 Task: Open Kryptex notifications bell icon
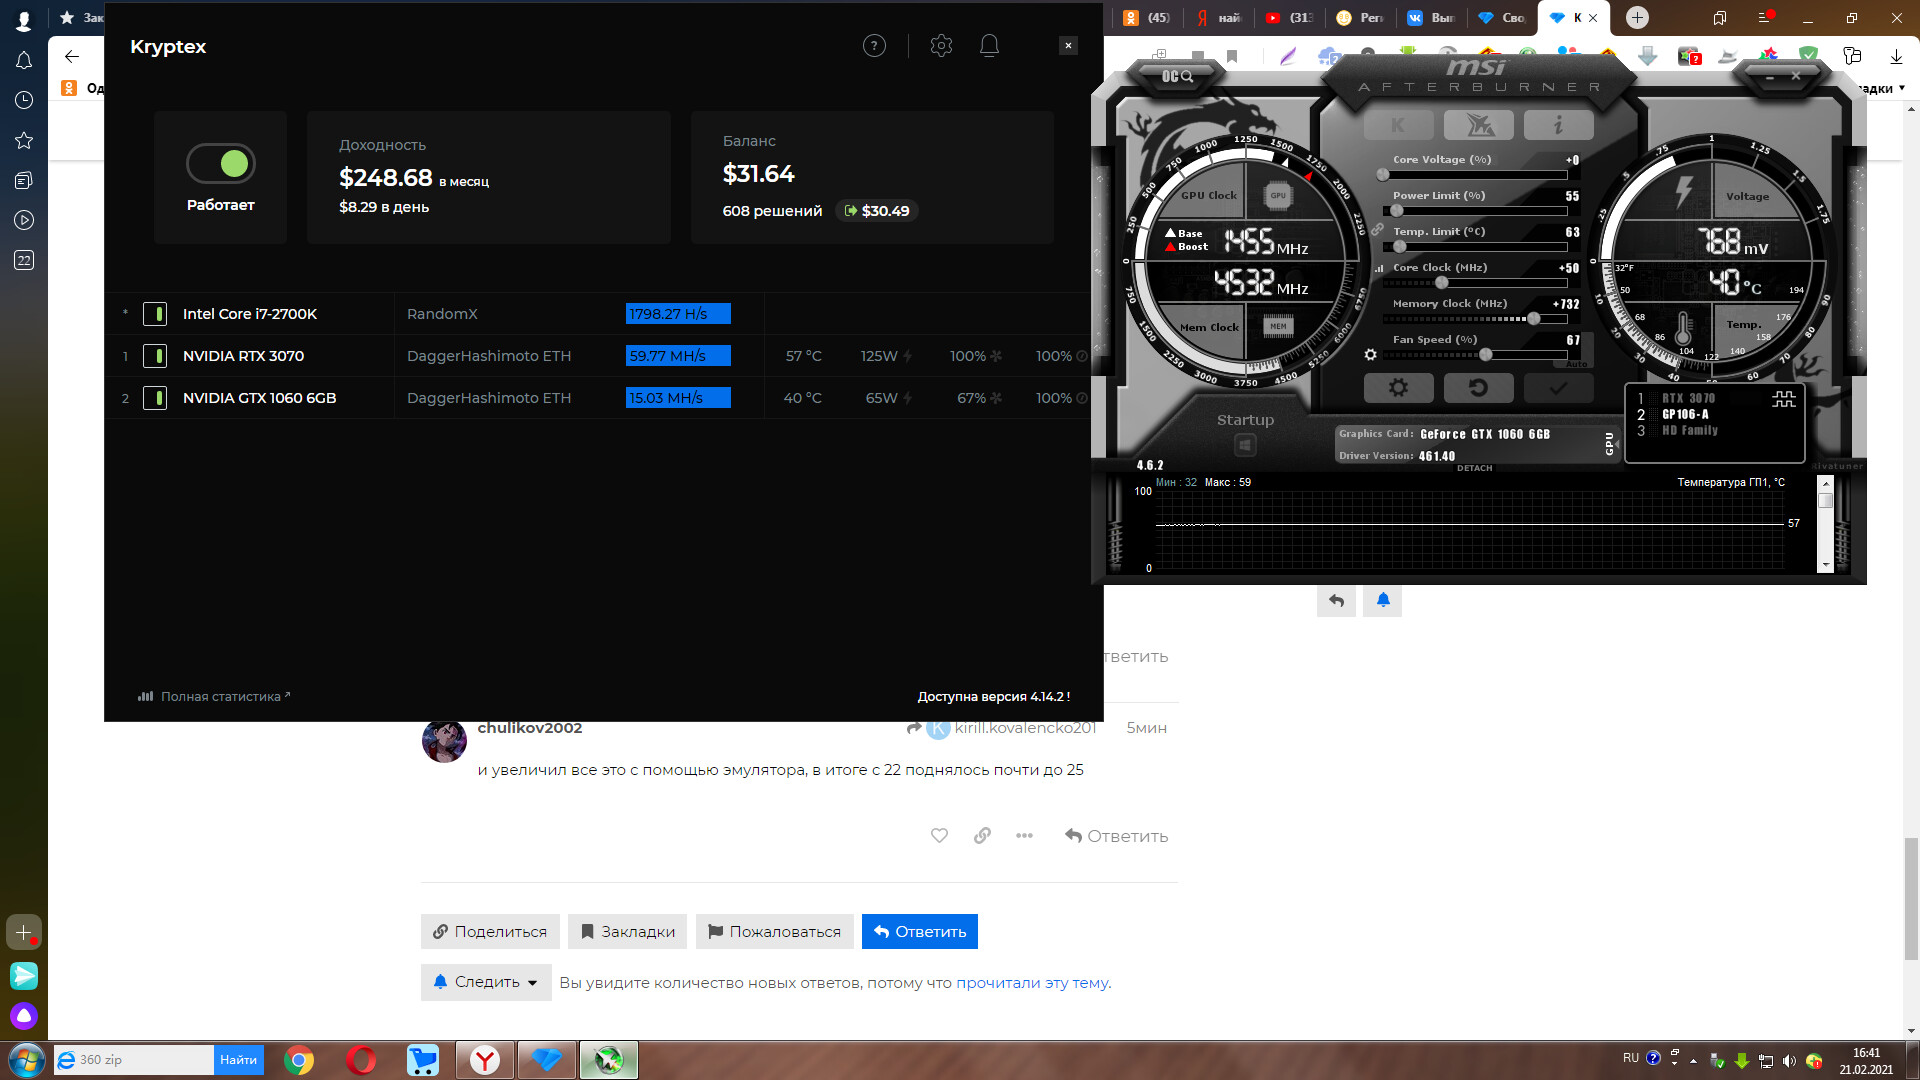click(989, 46)
